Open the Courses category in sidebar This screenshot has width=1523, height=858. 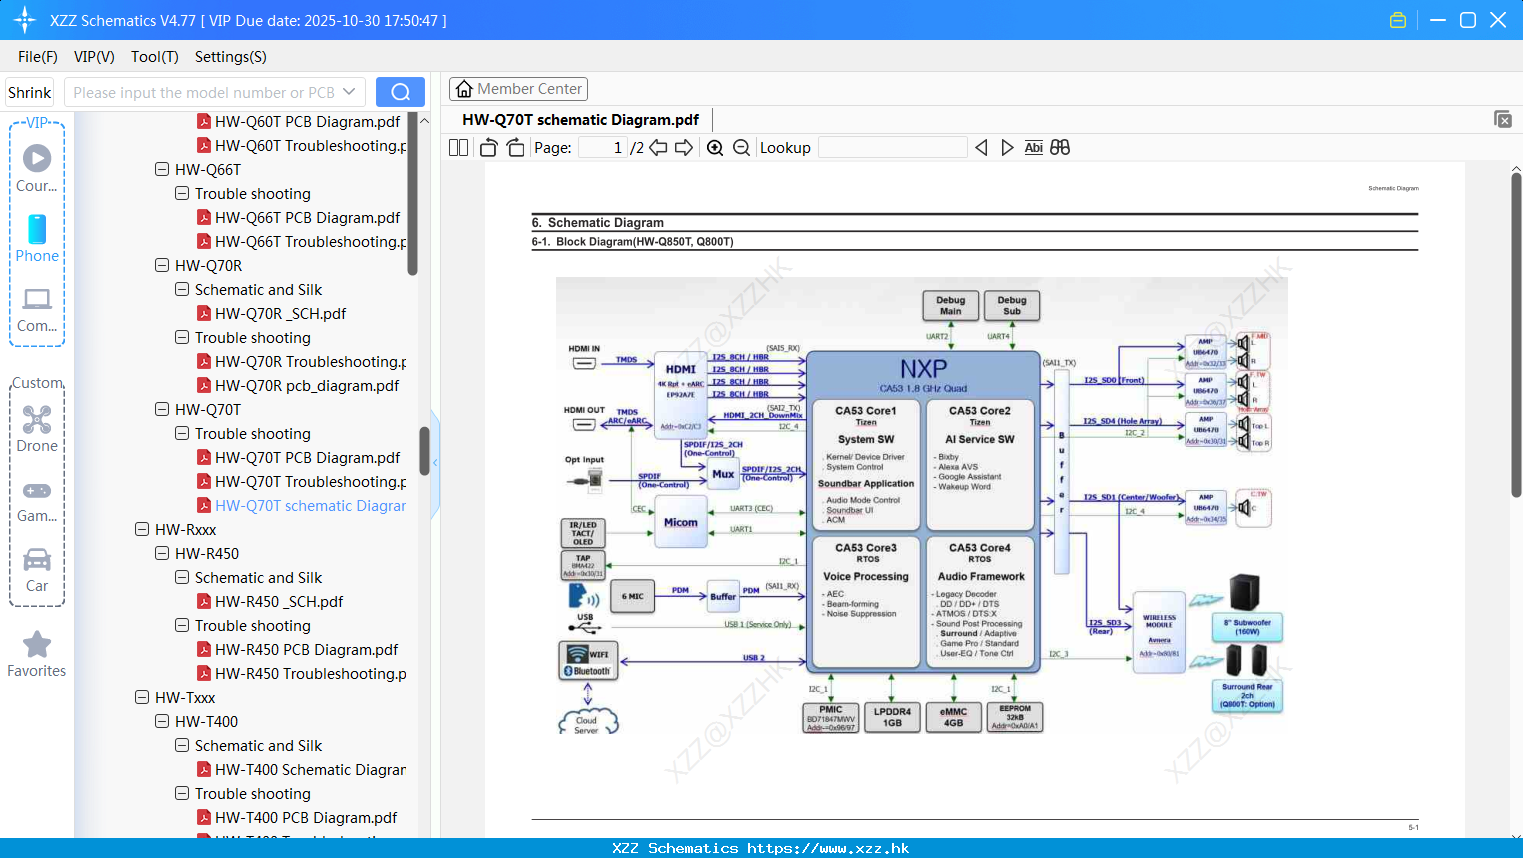click(x=37, y=168)
